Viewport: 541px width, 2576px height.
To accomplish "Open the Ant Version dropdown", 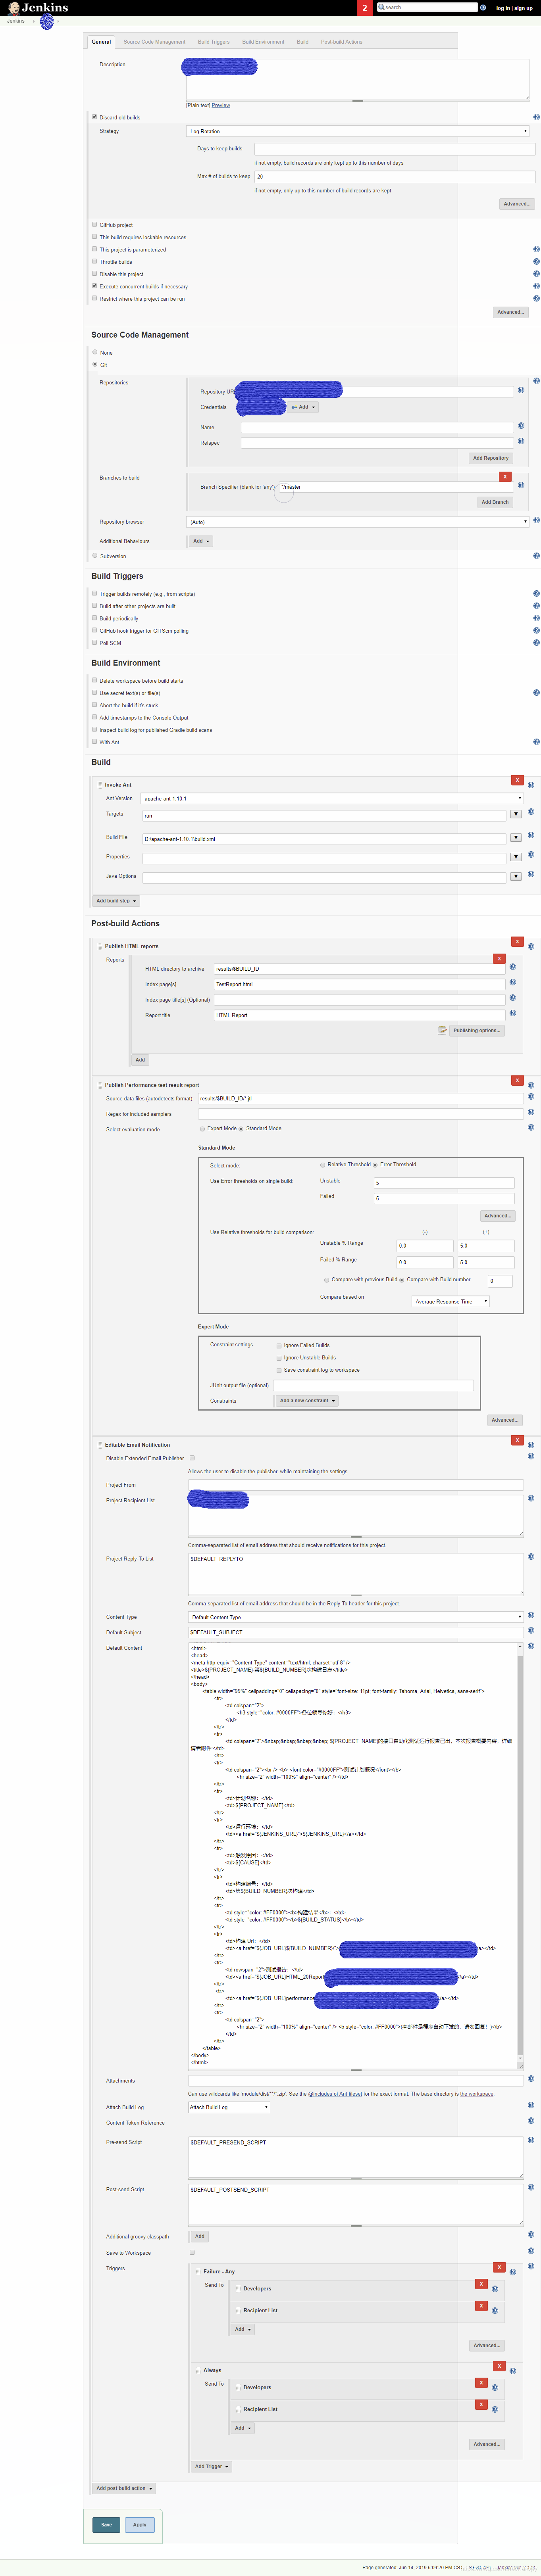I will coord(332,798).
